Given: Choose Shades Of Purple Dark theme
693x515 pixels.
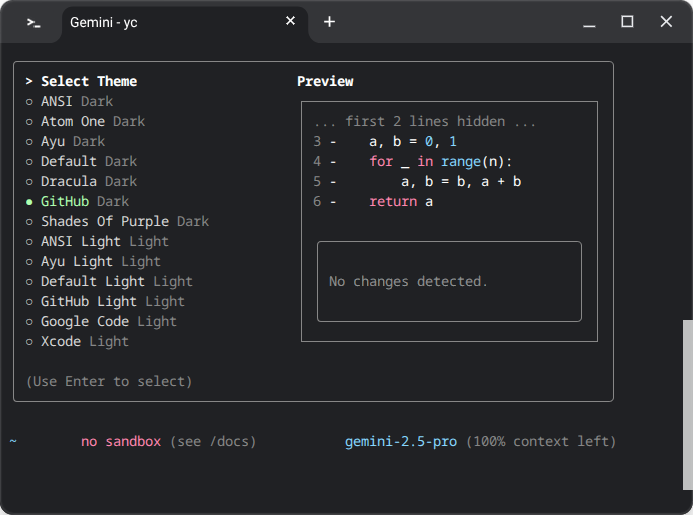Looking at the screenshot, I should coord(117,221).
